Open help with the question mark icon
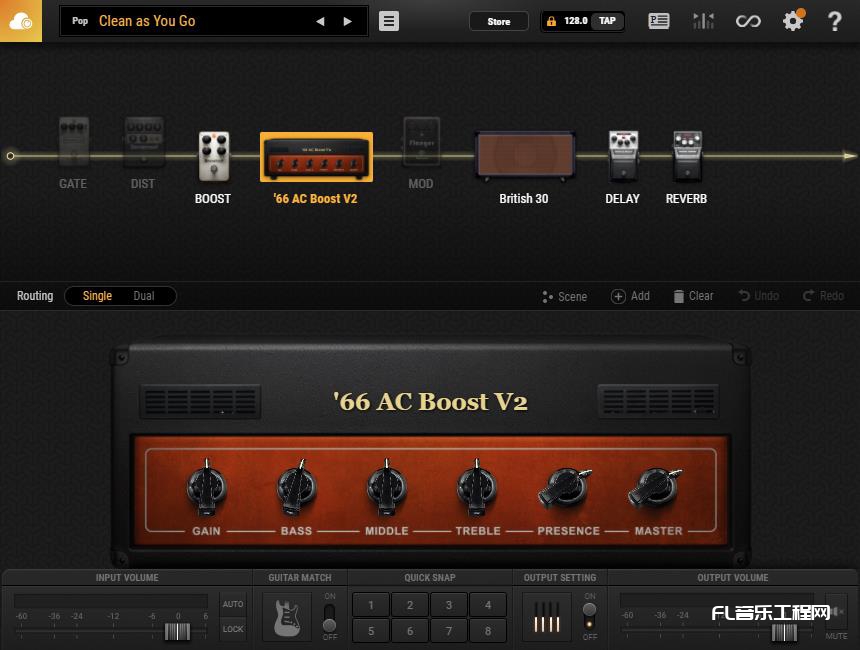The width and height of the screenshot is (860, 650). click(835, 20)
